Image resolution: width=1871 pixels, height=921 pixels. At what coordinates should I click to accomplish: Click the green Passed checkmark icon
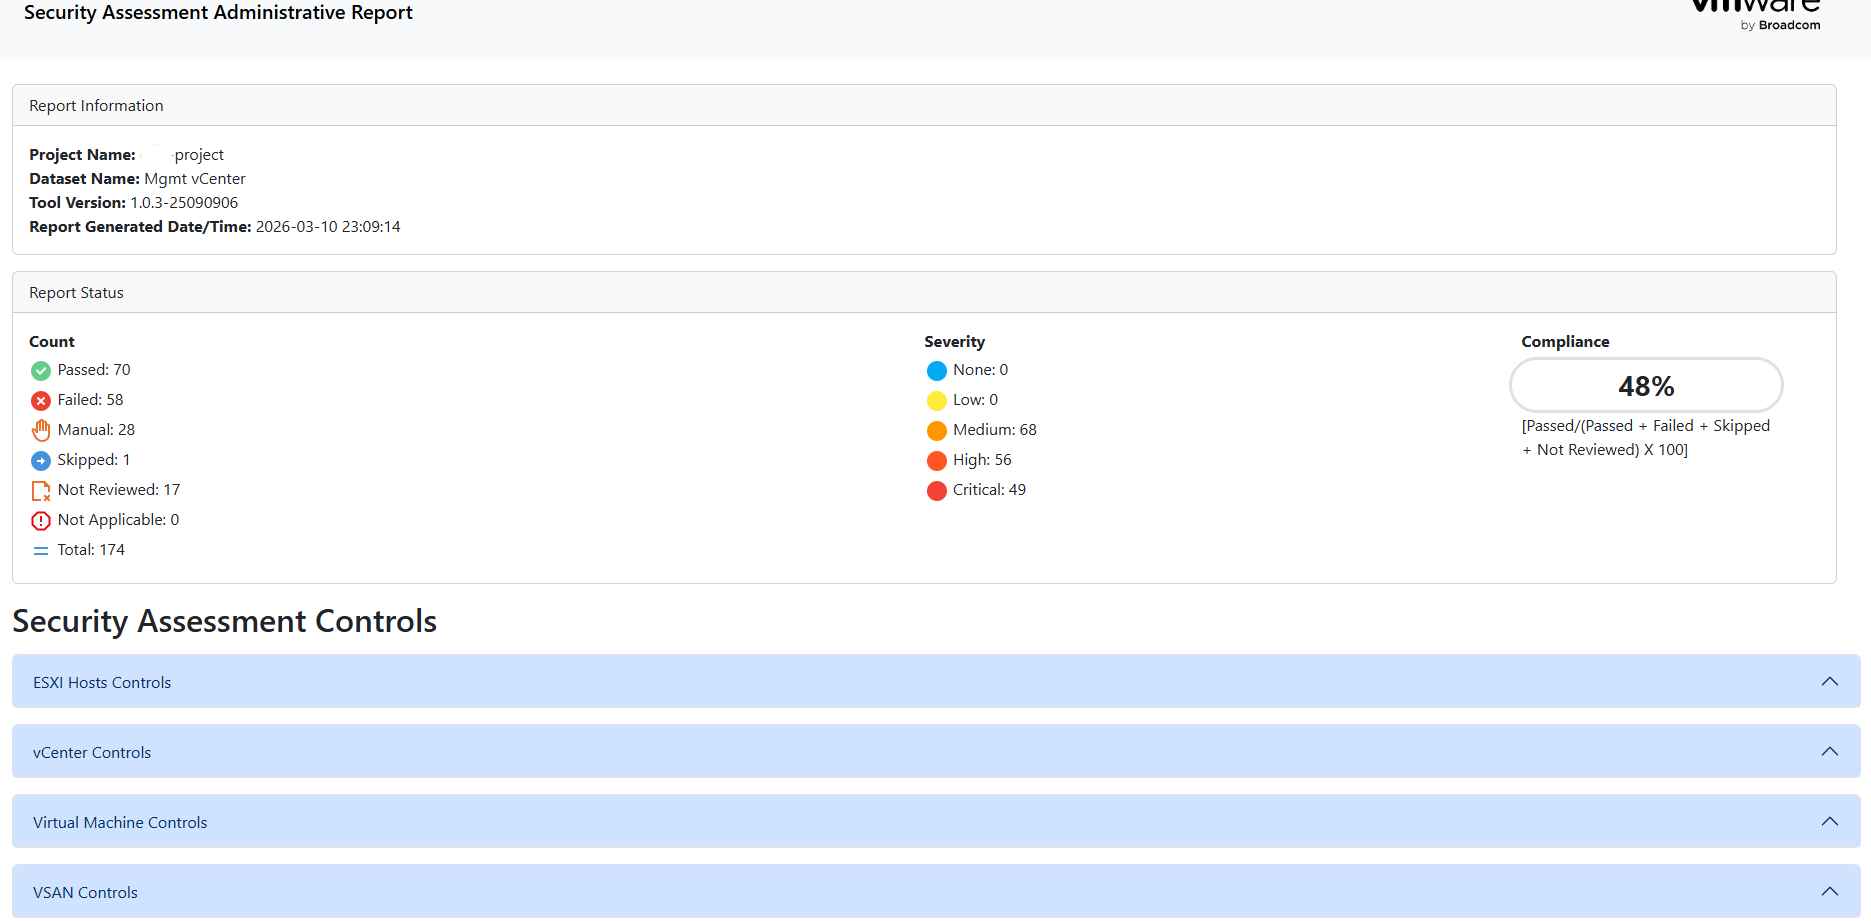click(41, 371)
